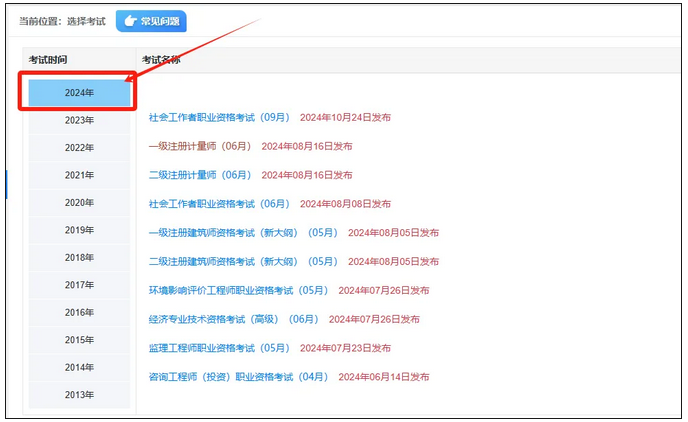Screen dimensions: 688x422
Task: Open the 2021年 exam year list
Action: (x=79, y=175)
